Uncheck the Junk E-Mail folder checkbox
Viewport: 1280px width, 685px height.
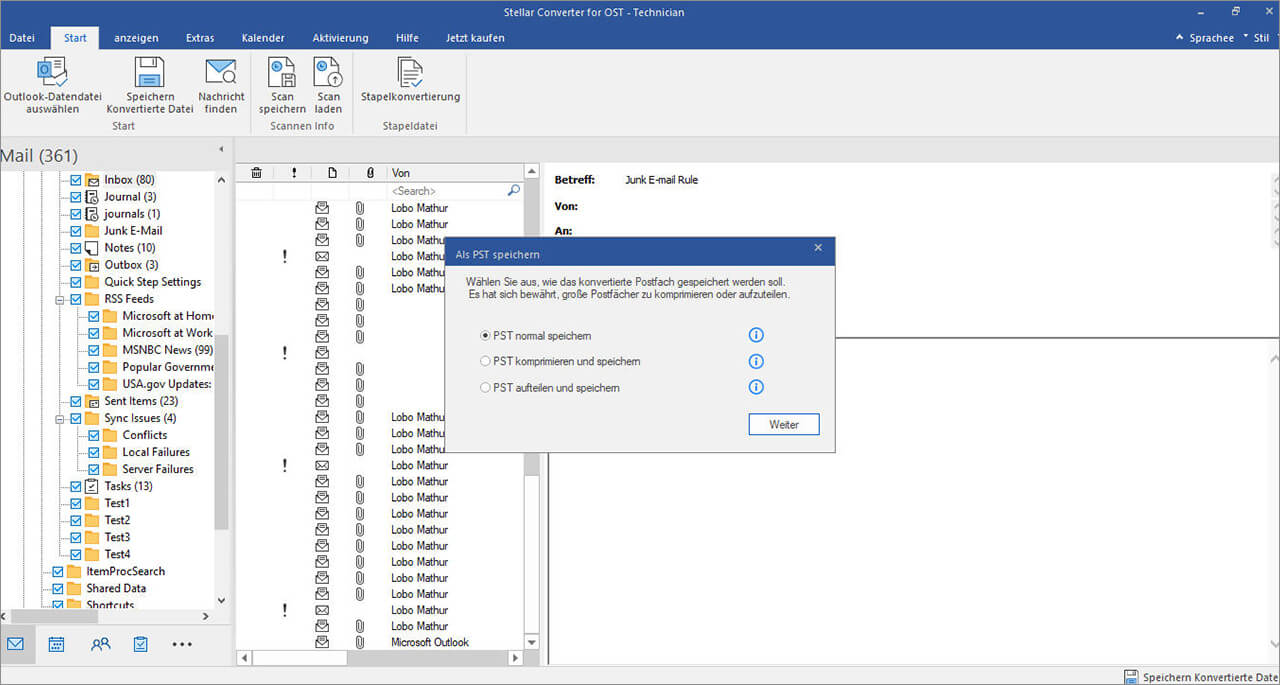[76, 231]
